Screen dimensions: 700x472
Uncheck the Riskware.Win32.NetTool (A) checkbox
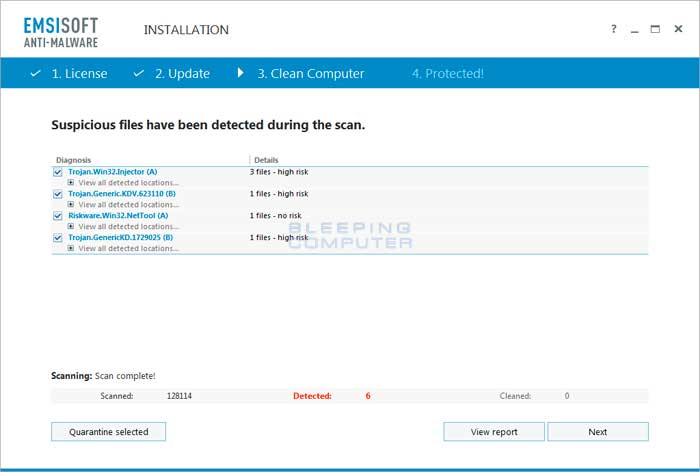coord(58,216)
